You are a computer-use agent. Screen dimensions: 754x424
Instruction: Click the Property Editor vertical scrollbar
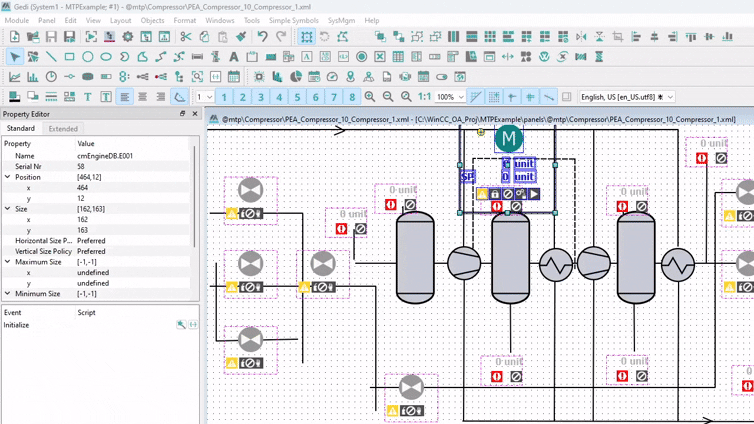click(195, 196)
